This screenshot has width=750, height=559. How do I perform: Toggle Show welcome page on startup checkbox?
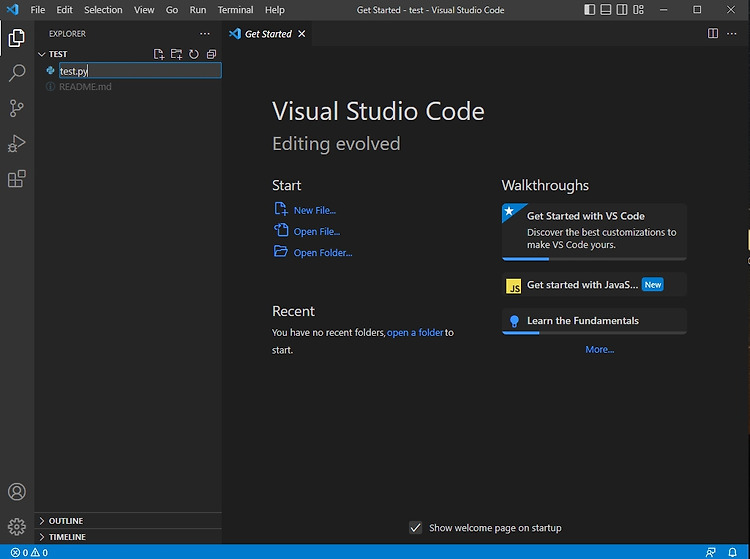416,528
